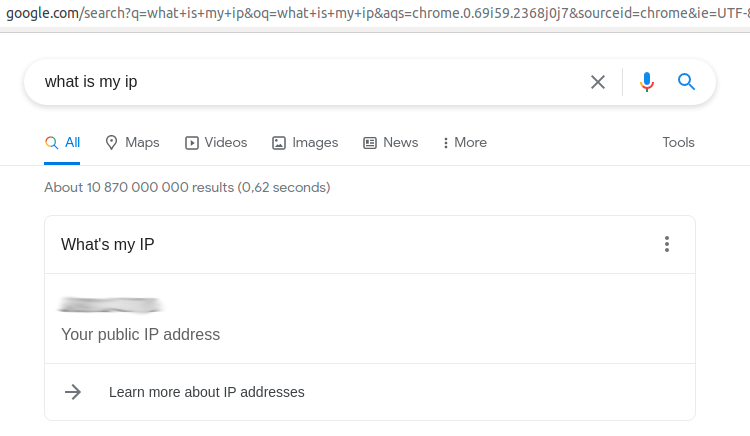Click the picture icon on the Images tab

(279, 143)
